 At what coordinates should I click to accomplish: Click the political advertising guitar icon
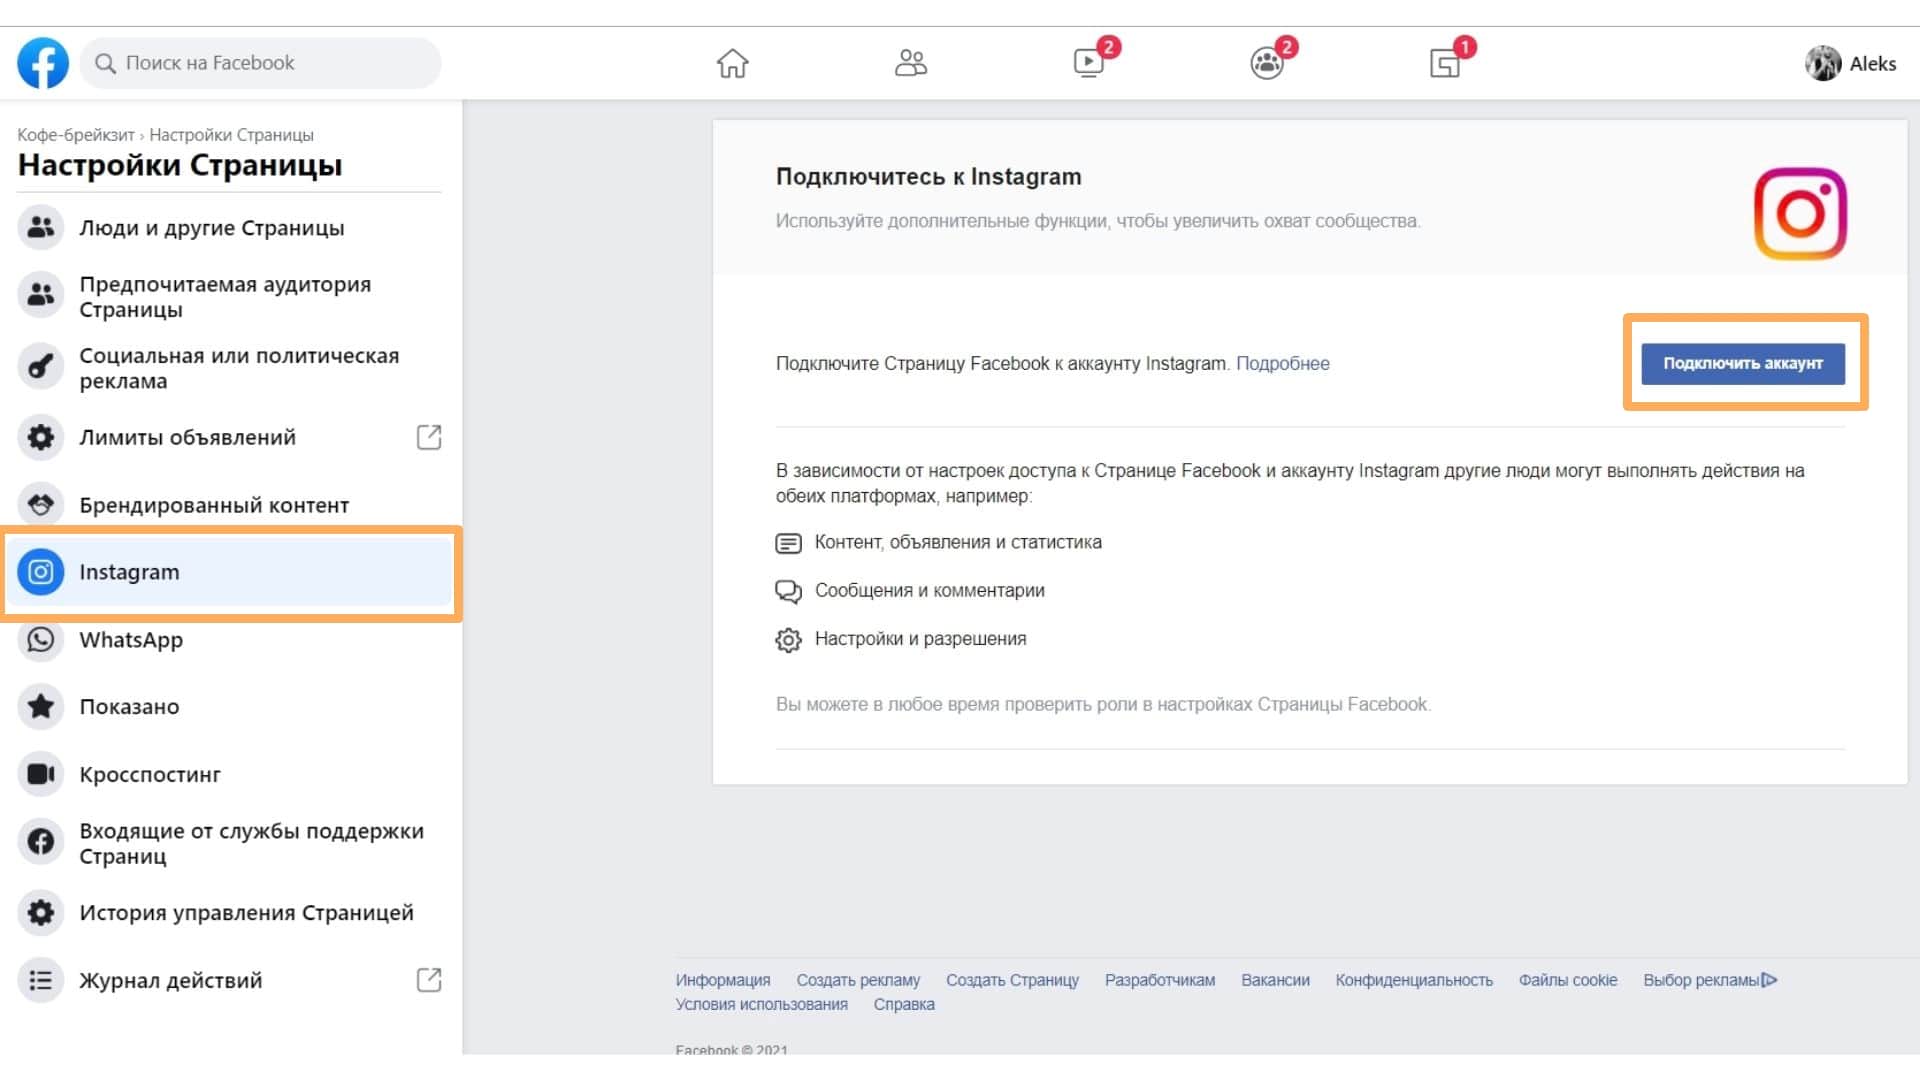[x=41, y=367]
